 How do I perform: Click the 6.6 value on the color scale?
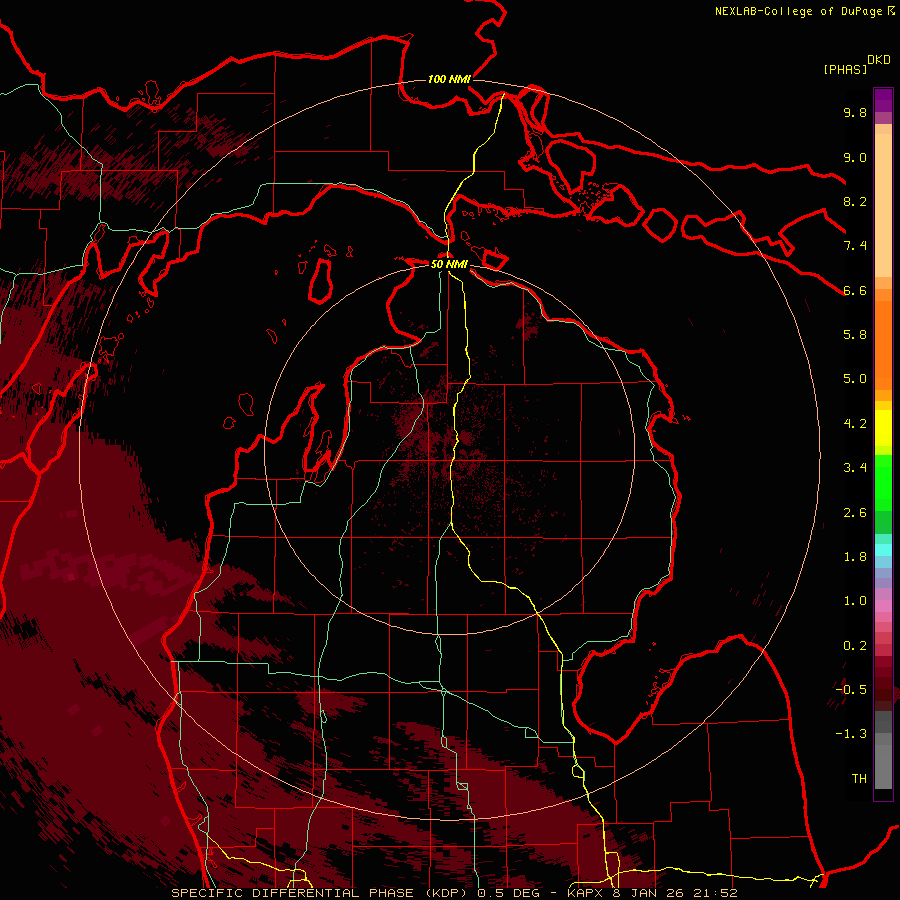[x=855, y=290]
